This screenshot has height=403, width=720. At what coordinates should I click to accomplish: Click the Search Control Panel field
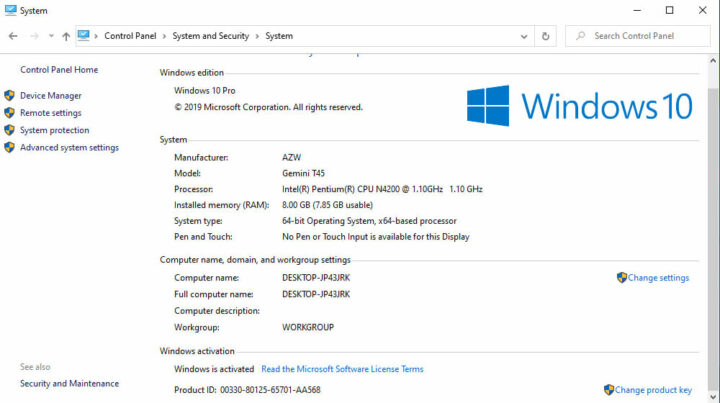coord(637,36)
